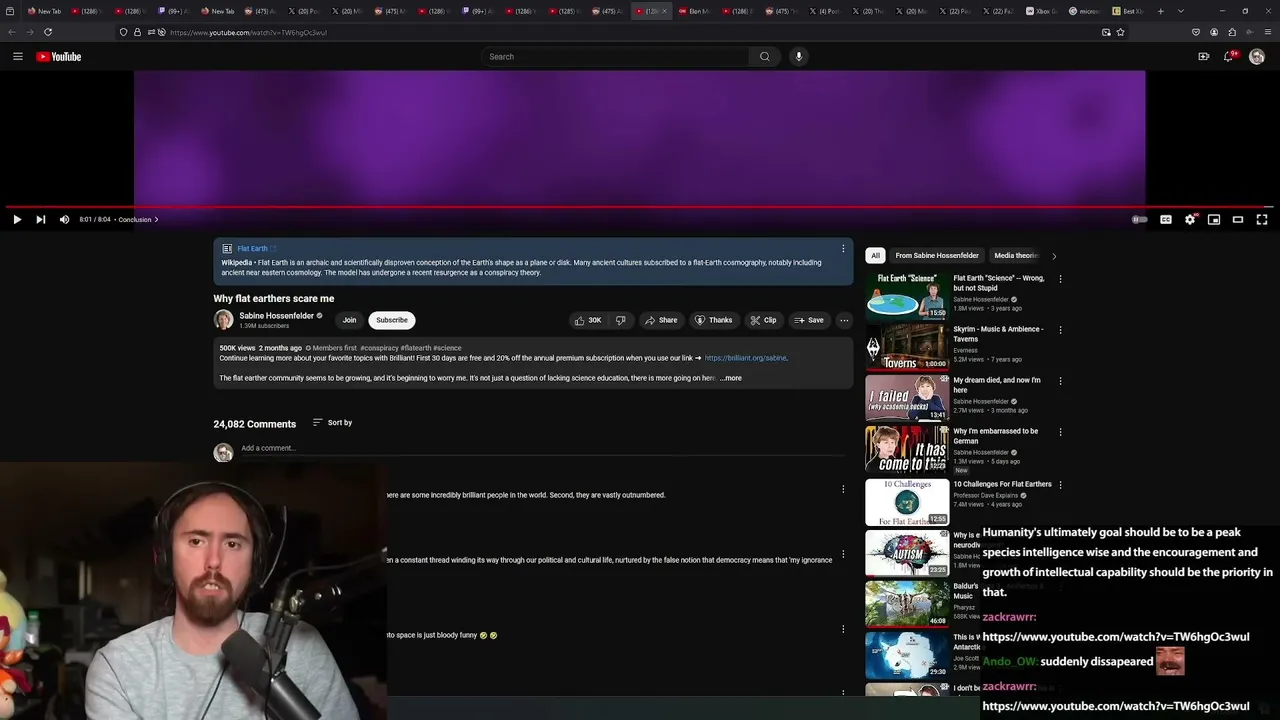Image resolution: width=1280 pixels, height=720 pixels.
Task: Dislike the video
Action: pyautogui.click(x=621, y=320)
